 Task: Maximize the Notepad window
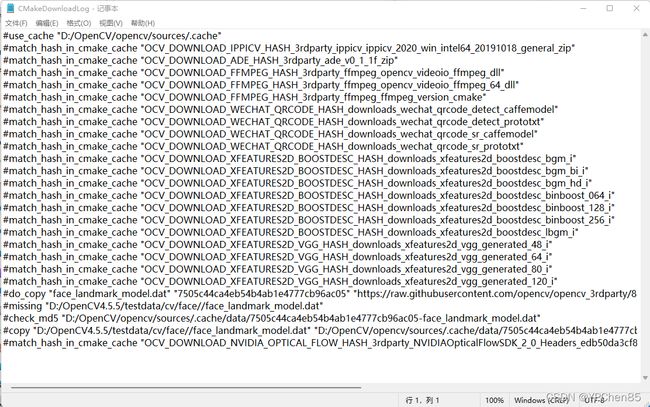[610, 8]
